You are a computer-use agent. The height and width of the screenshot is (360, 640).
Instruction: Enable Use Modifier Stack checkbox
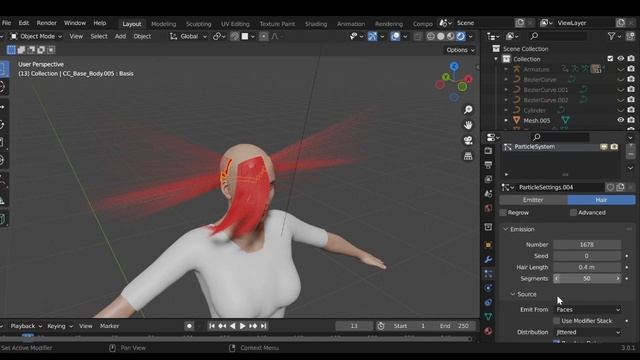coord(556,321)
